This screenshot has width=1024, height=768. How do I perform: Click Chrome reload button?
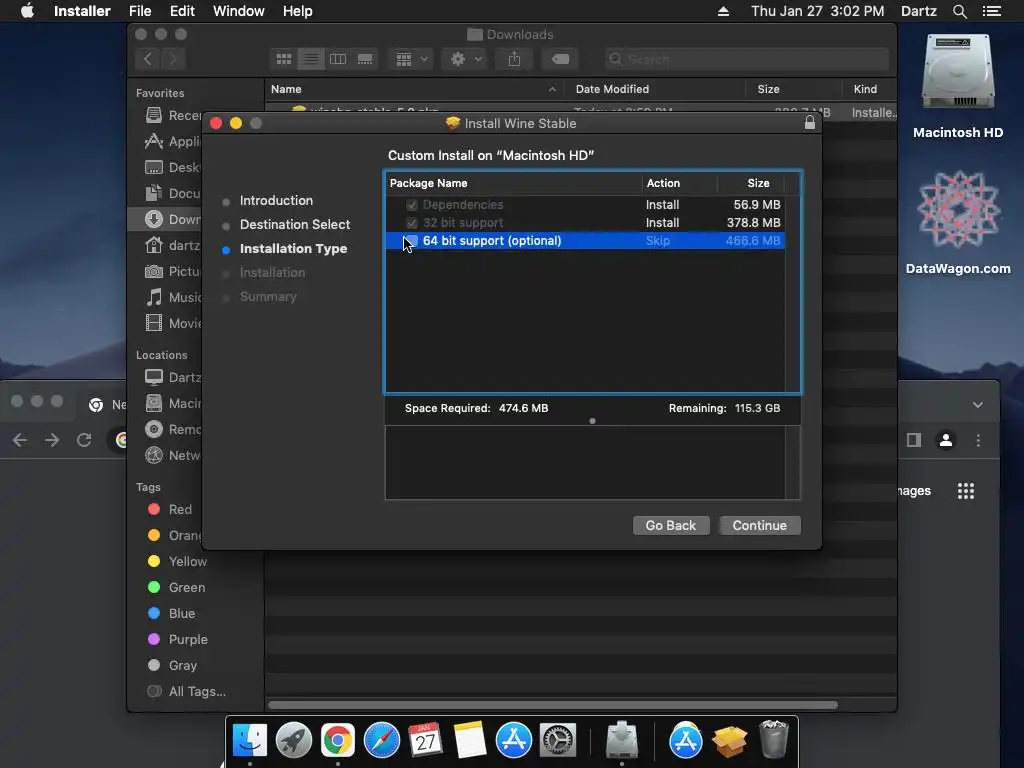84,440
